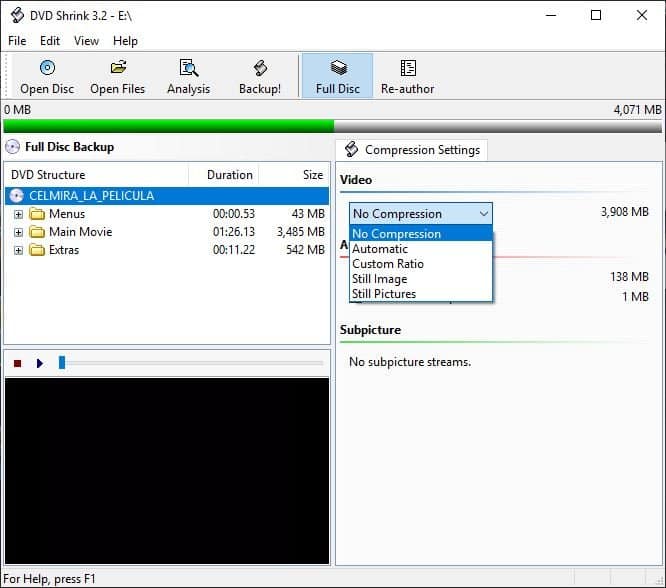The height and width of the screenshot is (588, 666).
Task: Select the CELMIRA_LA_PELICULA root row
Action: click(167, 196)
